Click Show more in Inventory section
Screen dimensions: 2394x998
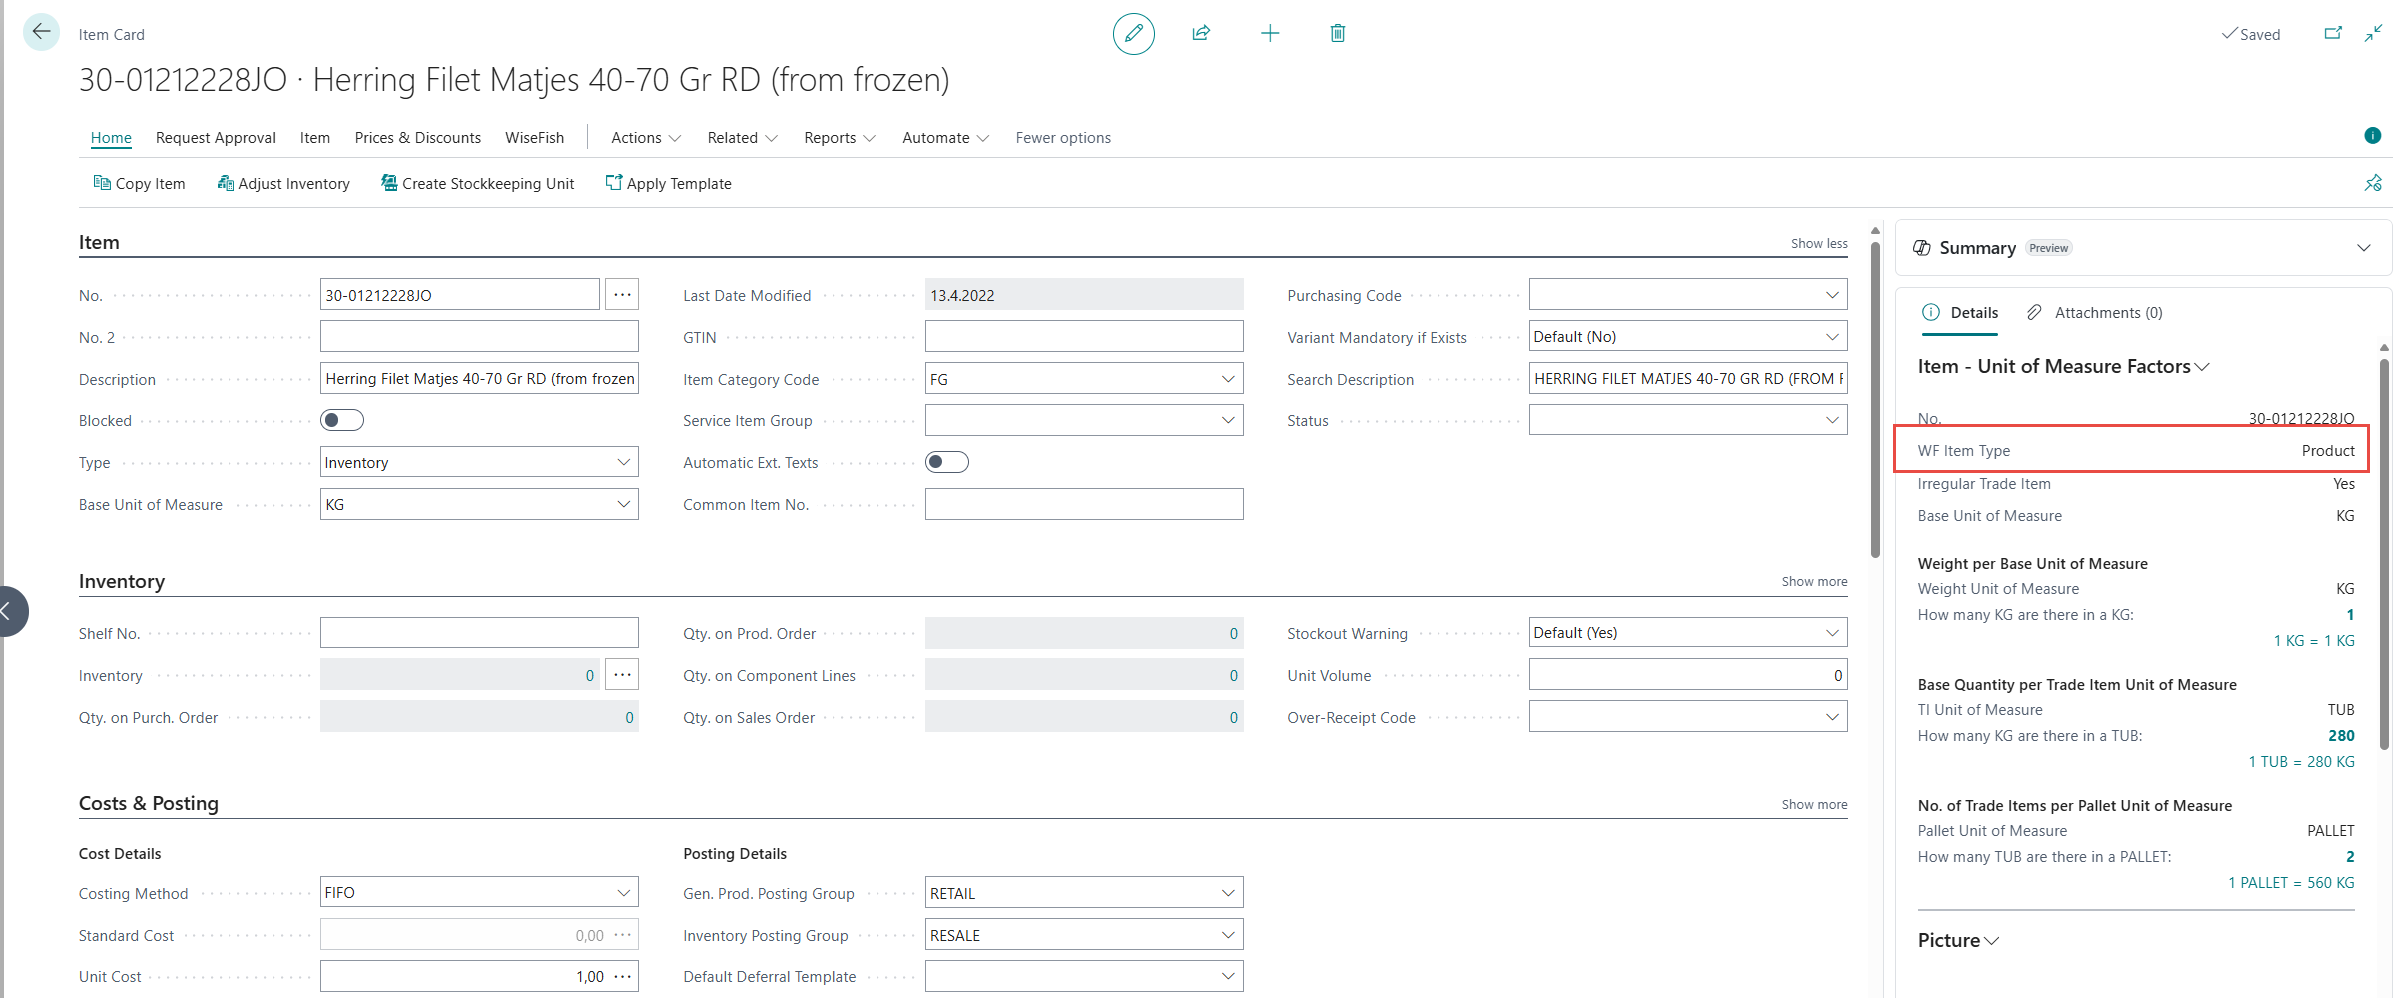[1813, 582]
